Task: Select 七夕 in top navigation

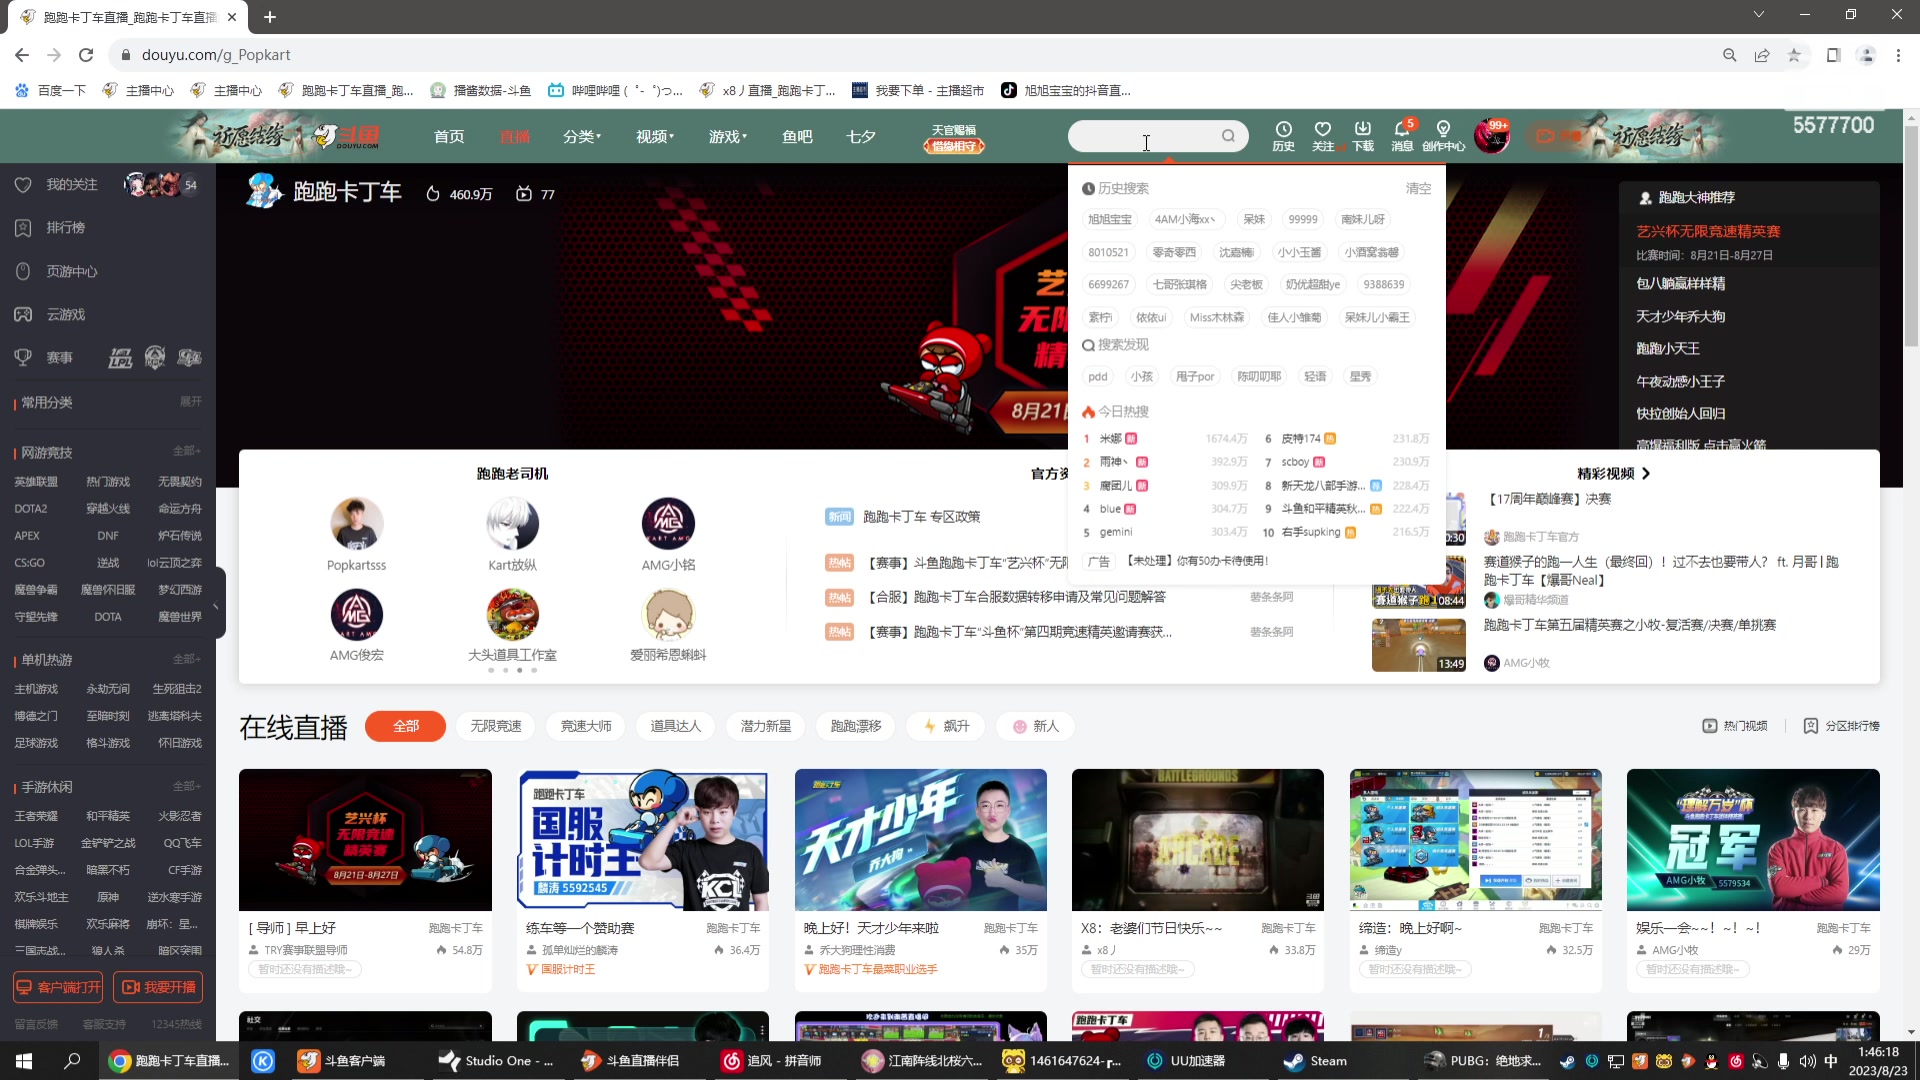Action: pyautogui.click(x=861, y=136)
